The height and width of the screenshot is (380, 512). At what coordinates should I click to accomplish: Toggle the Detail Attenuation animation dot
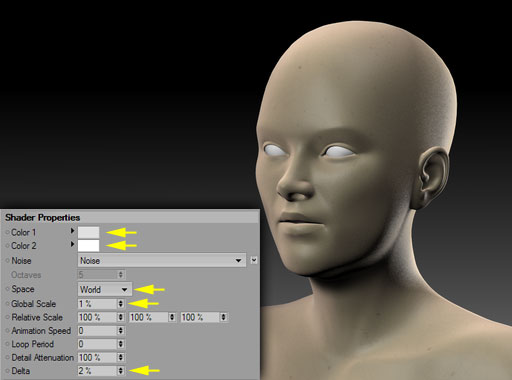7,358
